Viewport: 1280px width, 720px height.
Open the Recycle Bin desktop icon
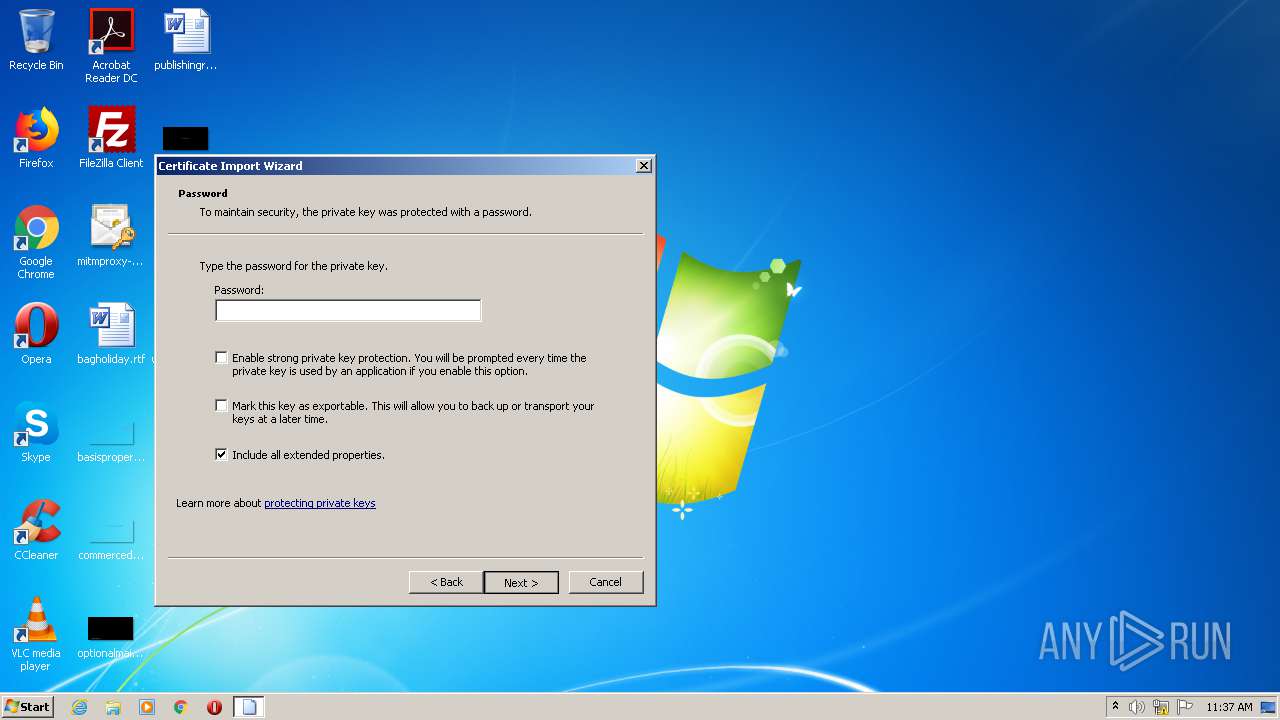point(36,40)
